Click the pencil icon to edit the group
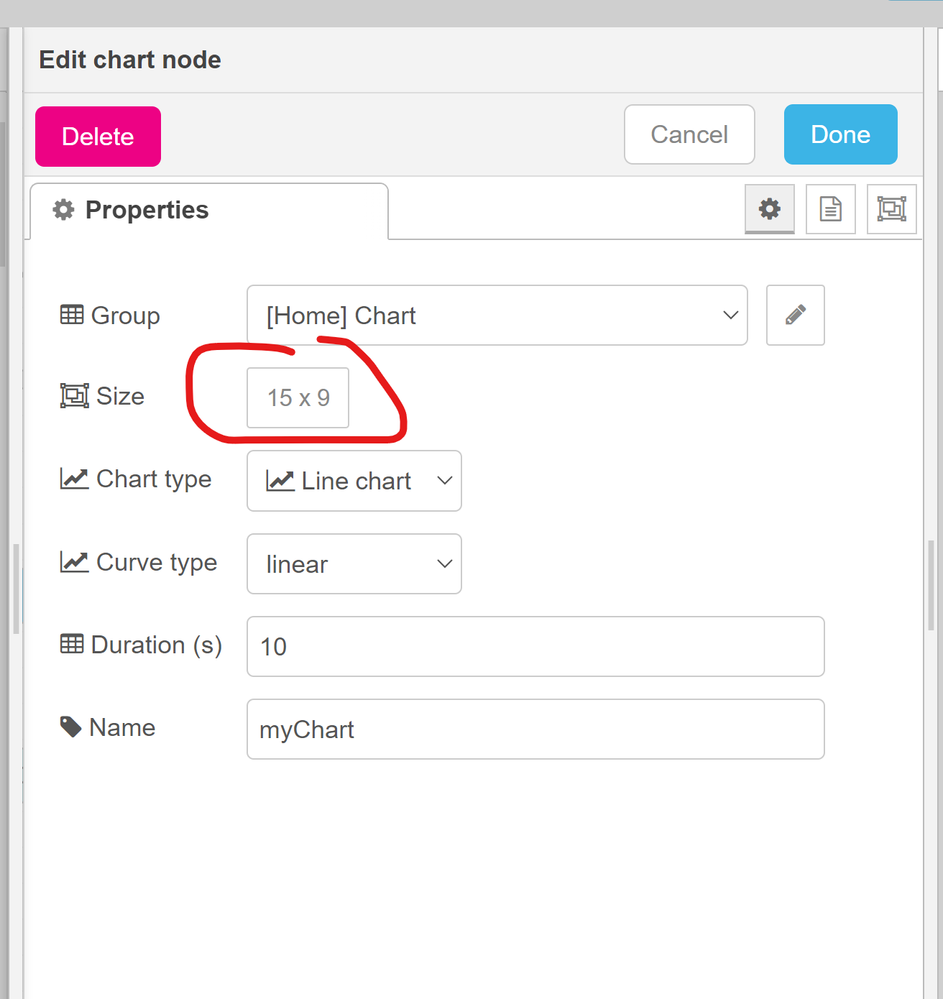The height and width of the screenshot is (999, 943). point(795,315)
